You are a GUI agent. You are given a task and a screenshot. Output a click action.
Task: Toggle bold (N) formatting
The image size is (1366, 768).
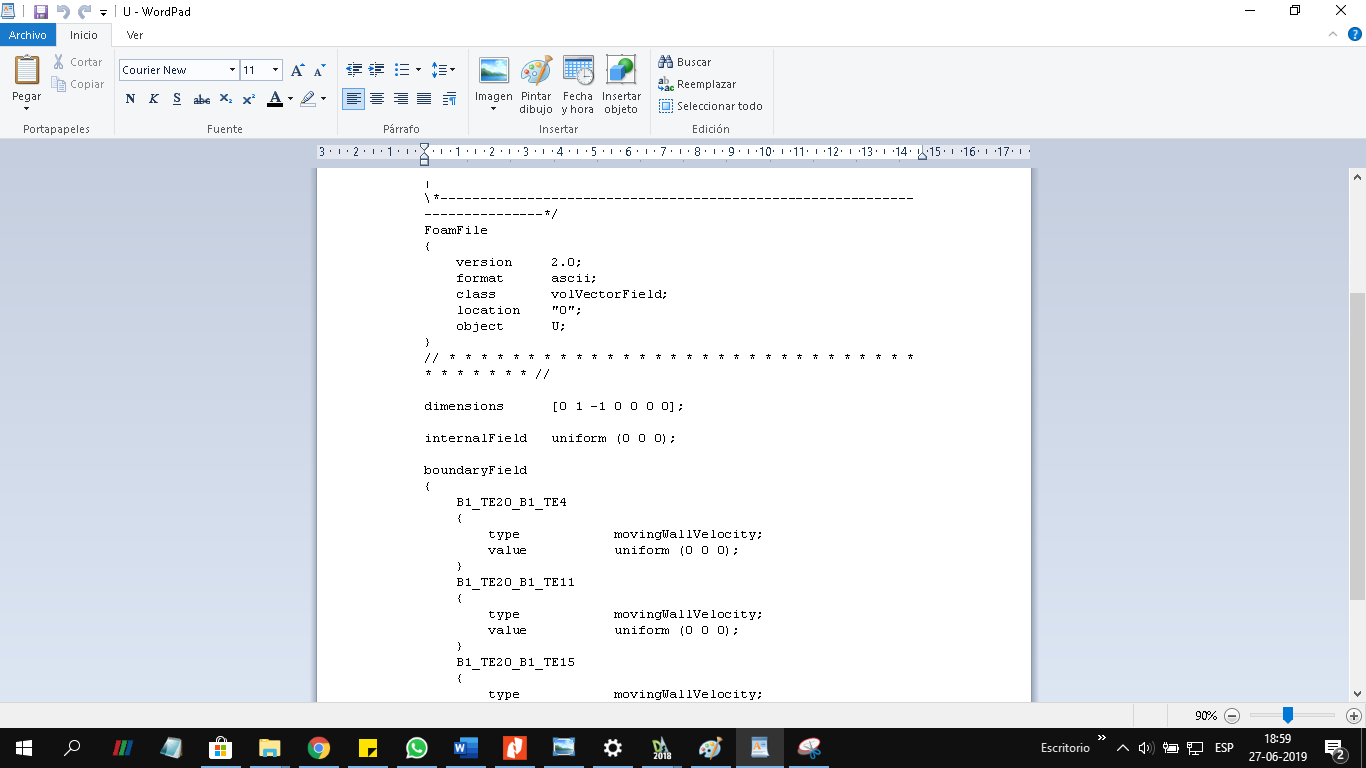click(x=130, y=99)
